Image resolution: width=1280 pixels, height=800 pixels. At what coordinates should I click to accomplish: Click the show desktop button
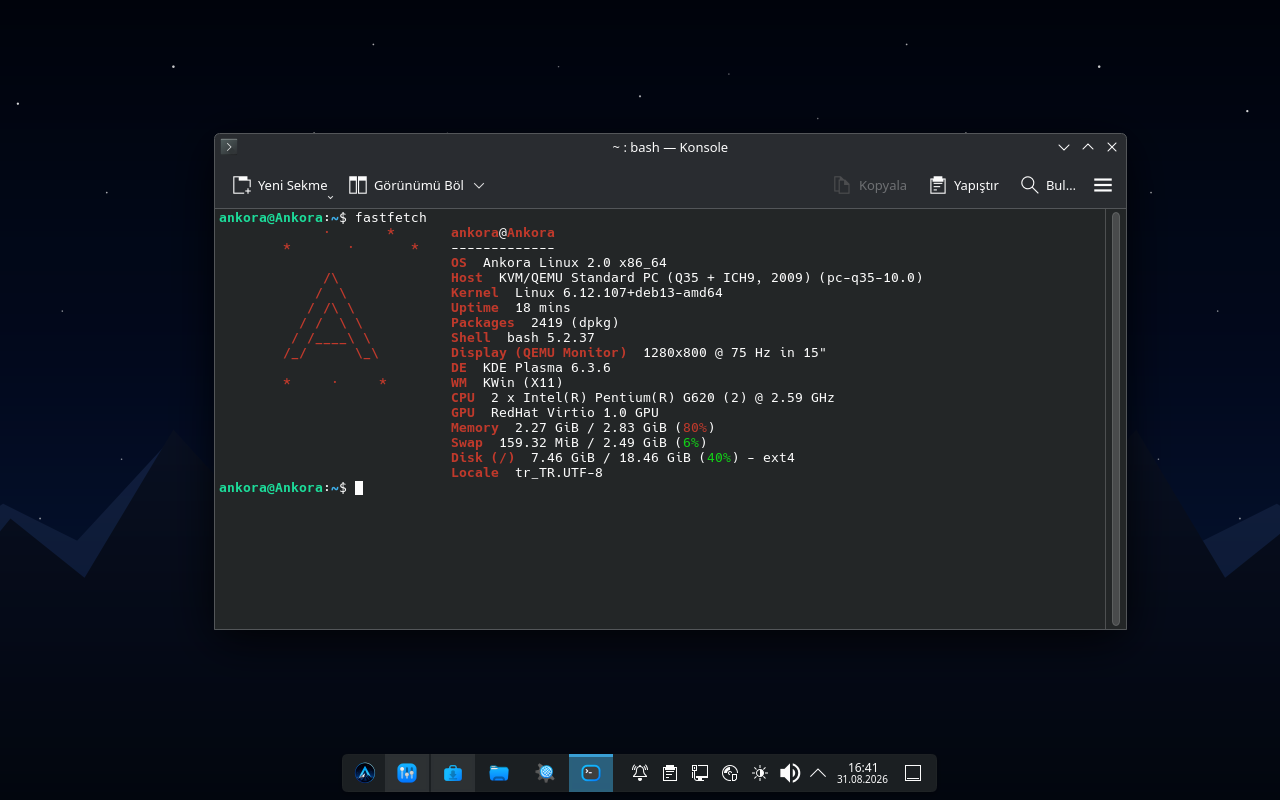pyautogui.click(x=913, y=773)
